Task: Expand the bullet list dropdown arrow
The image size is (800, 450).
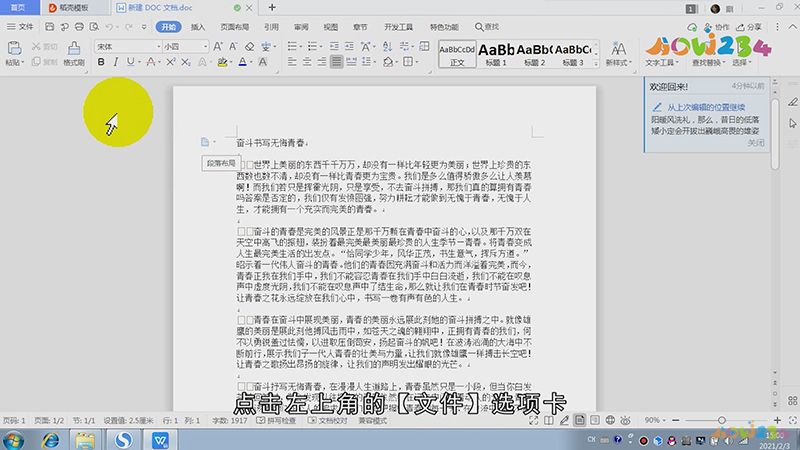Action: click(x=301, y=46)
